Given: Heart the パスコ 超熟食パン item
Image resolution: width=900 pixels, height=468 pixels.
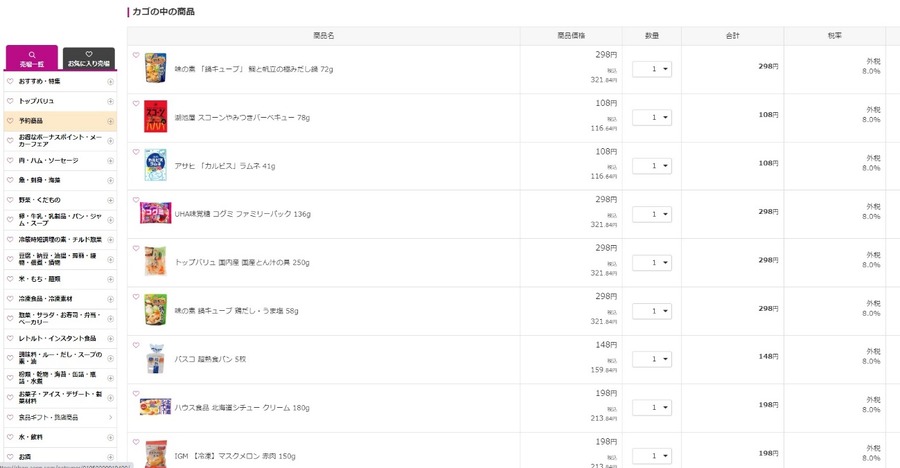Looking at the screenshot, I should tap(136, 345).
